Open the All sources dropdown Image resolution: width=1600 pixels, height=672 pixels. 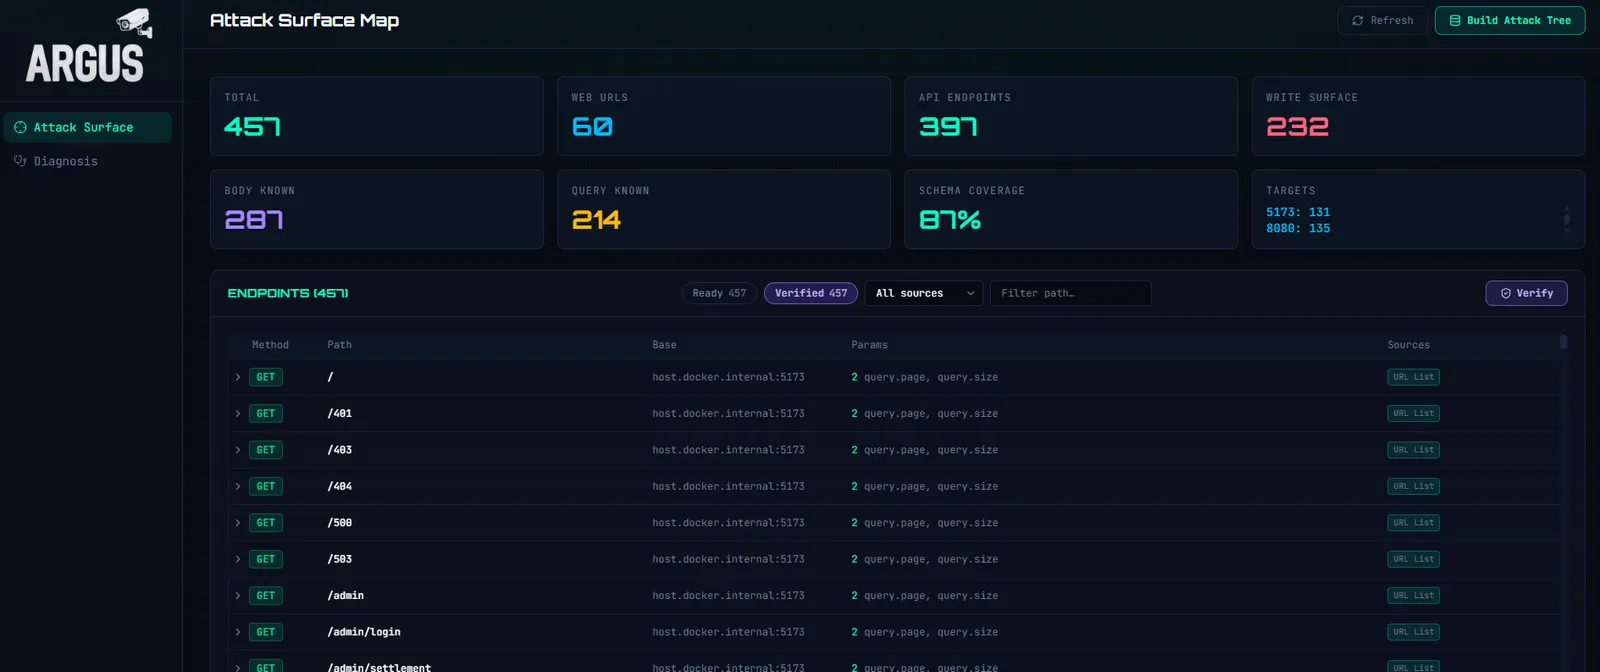point(924,293)
